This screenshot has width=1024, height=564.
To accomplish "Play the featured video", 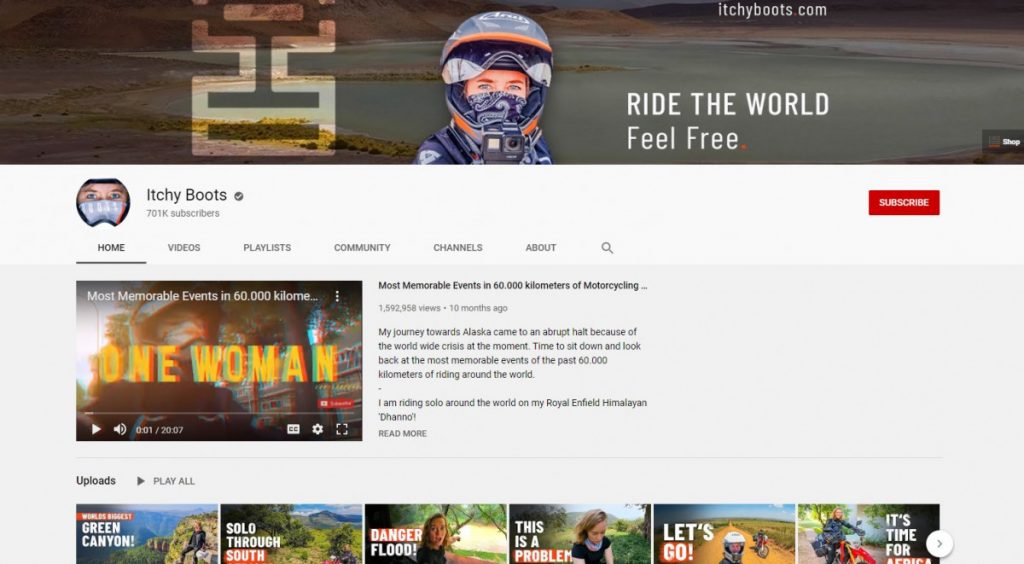I will click(96, 429).
